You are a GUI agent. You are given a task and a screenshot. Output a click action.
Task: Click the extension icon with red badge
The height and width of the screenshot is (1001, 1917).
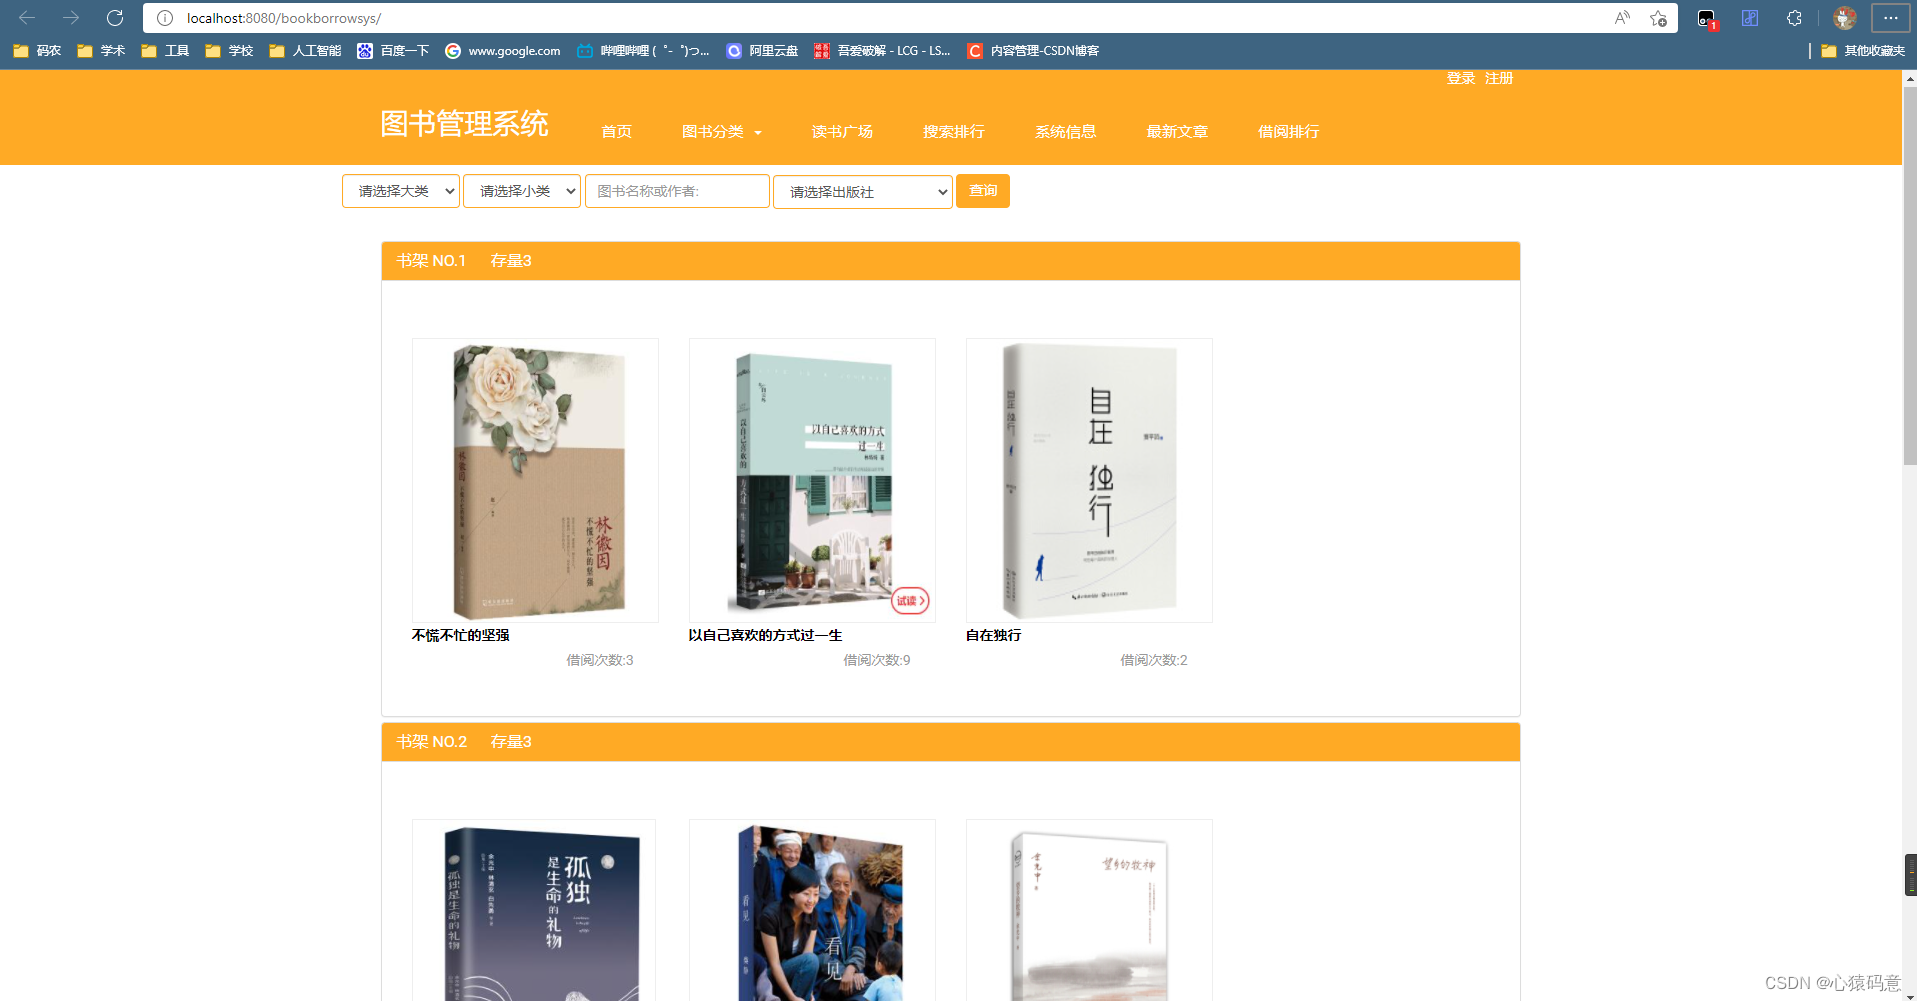(1707, 18)
